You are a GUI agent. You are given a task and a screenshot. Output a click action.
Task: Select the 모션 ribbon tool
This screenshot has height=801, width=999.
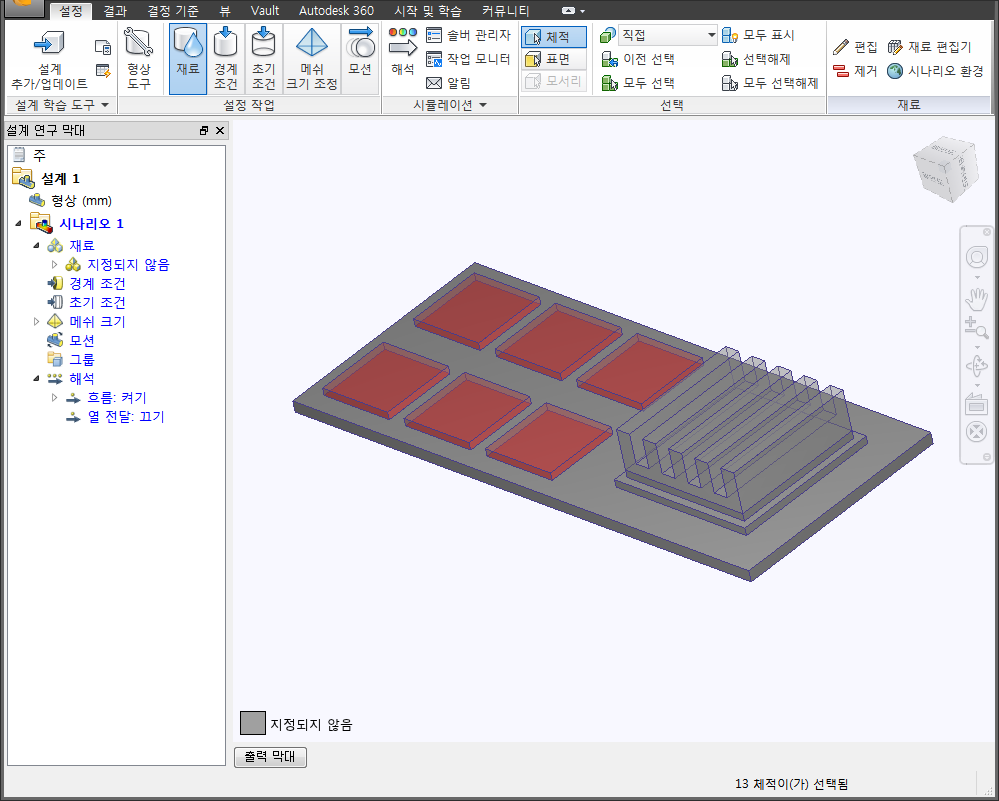360,59
